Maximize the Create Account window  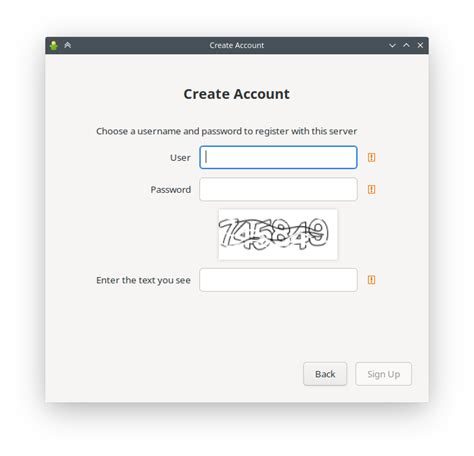pyautogui.click(x=406, y=45)
